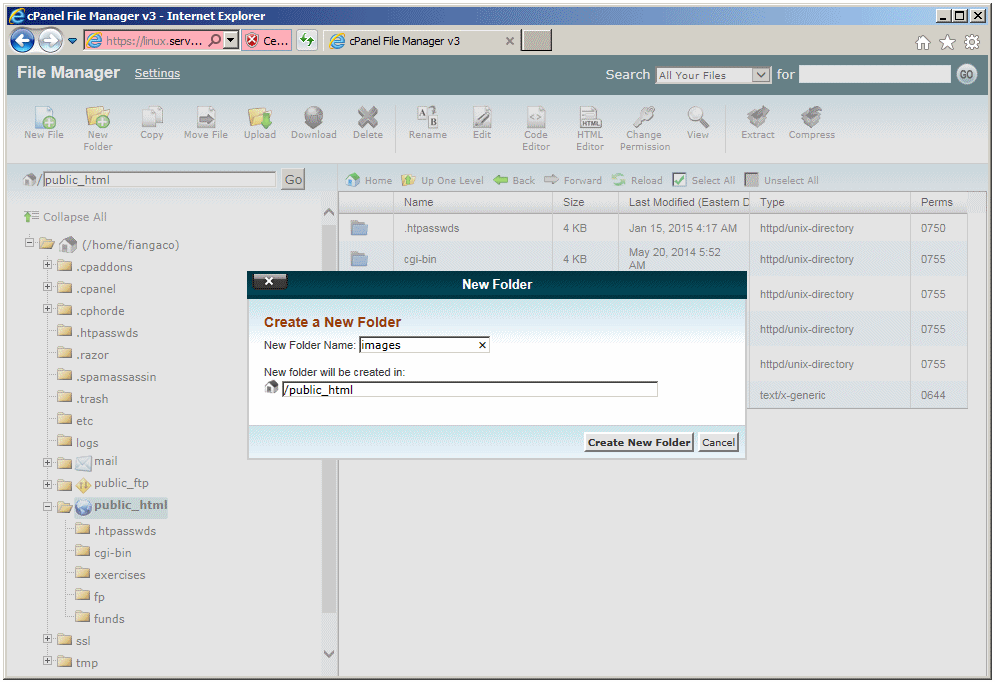
Task: Expand the tmp folder
Action: pyautogui.click(x=48, y=661)
